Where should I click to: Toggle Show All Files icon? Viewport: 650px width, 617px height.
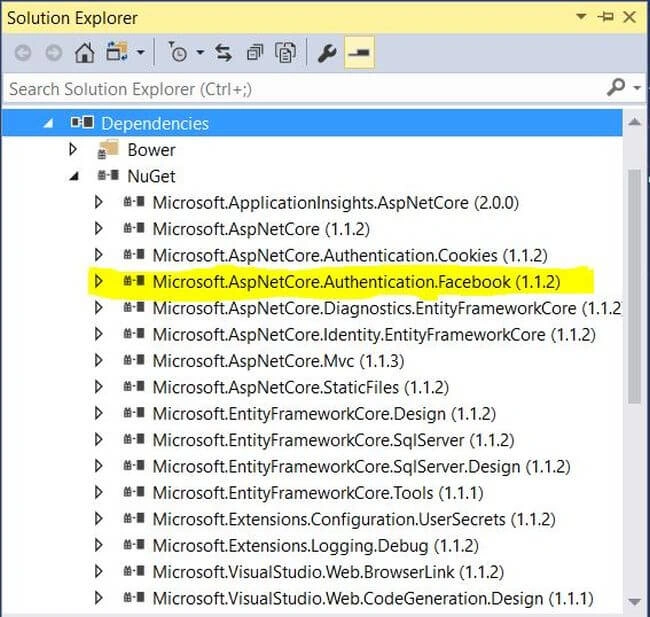point(285,53)
